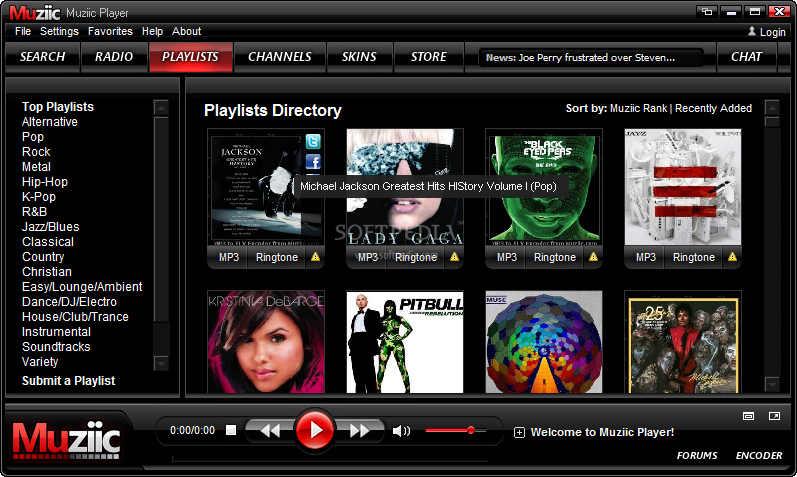Open the Pitbull album cover
This screenshot has height=477, width=797.
coord(405,342)
